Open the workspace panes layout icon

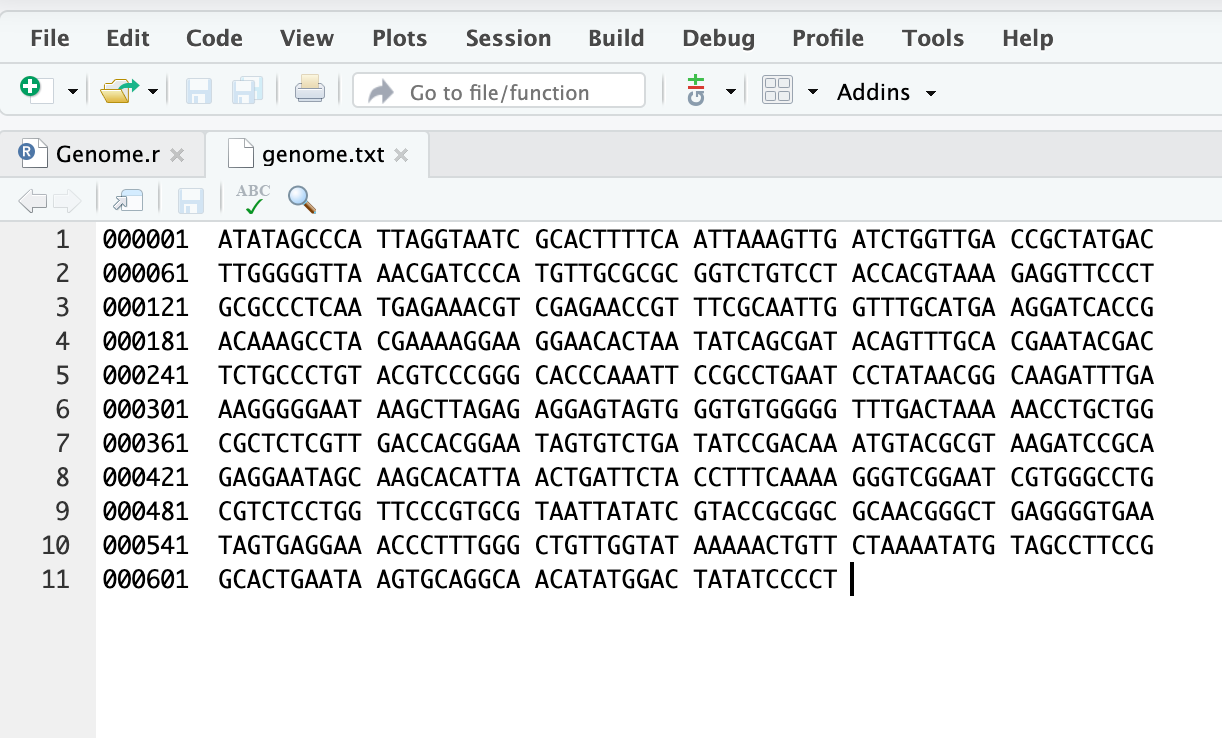(777, 90)
